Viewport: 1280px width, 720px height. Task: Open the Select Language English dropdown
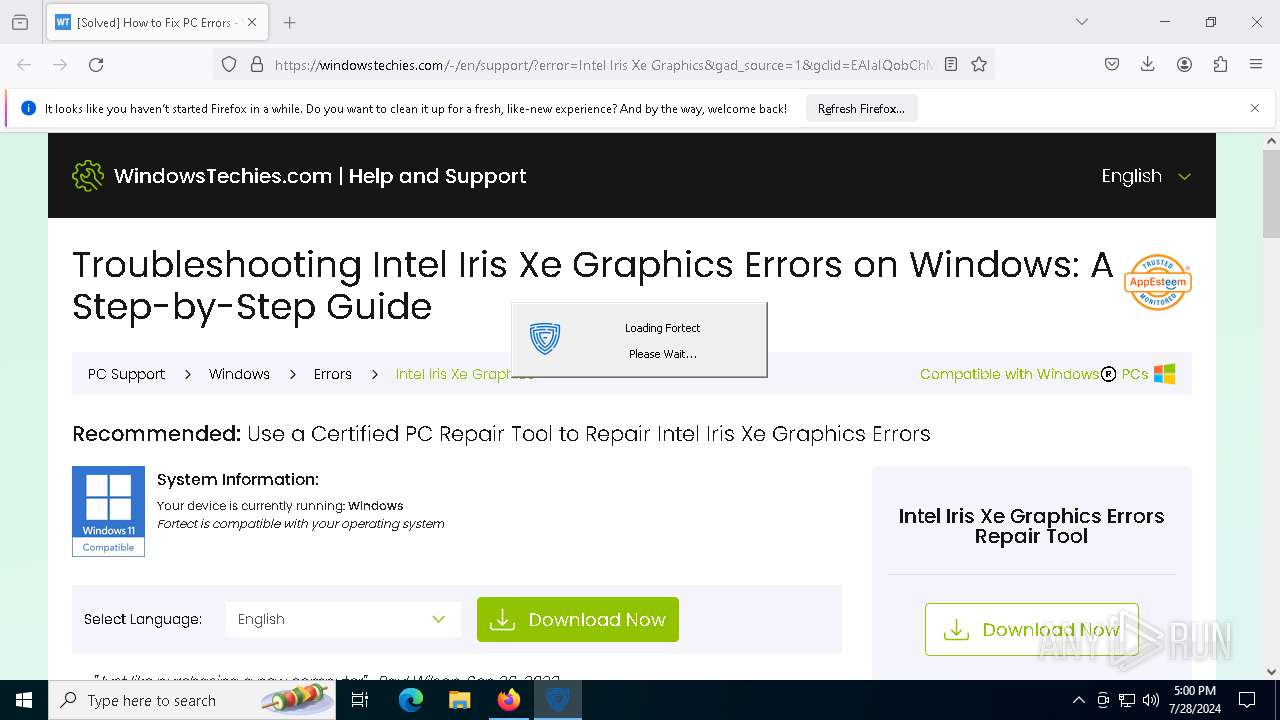tap(343, 619)
